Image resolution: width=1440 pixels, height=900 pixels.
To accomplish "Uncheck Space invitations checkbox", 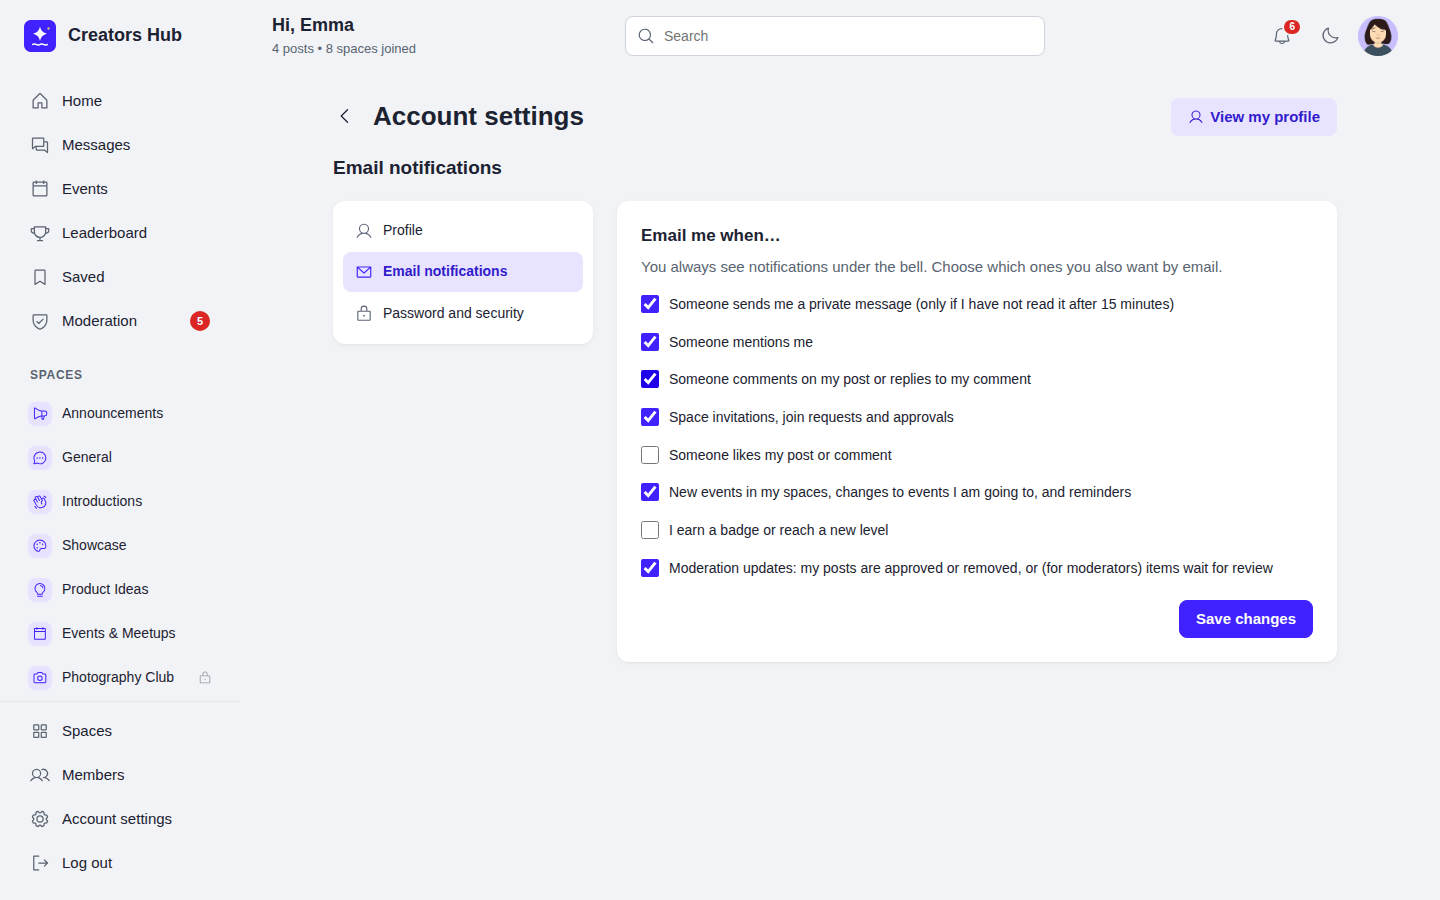I will [650, 417].
